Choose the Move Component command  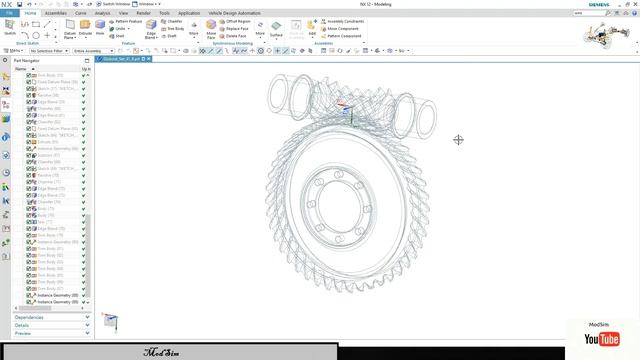[340, 29]
